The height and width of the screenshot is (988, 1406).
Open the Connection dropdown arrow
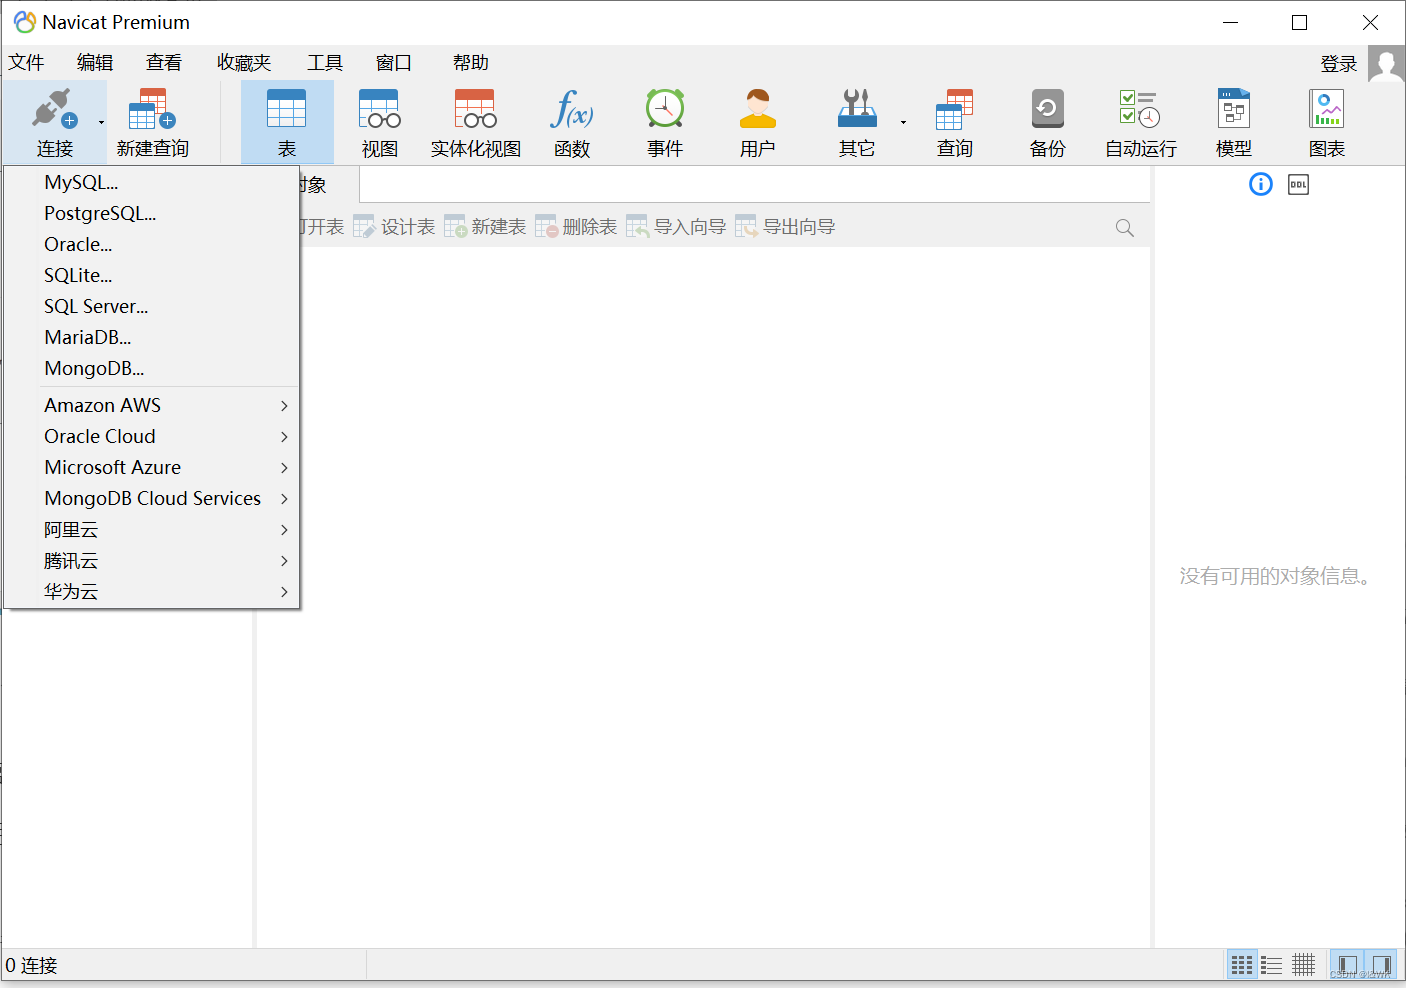[101, 123]
